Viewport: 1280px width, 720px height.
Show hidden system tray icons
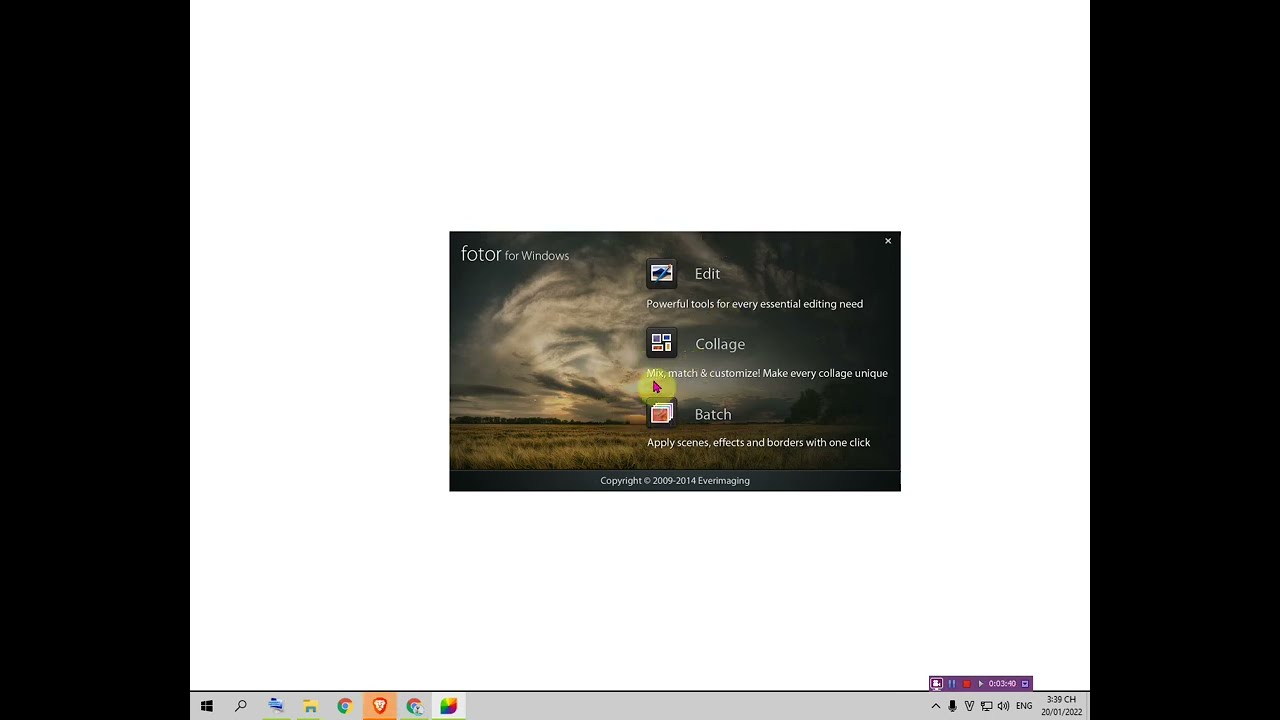click(936, 706)
